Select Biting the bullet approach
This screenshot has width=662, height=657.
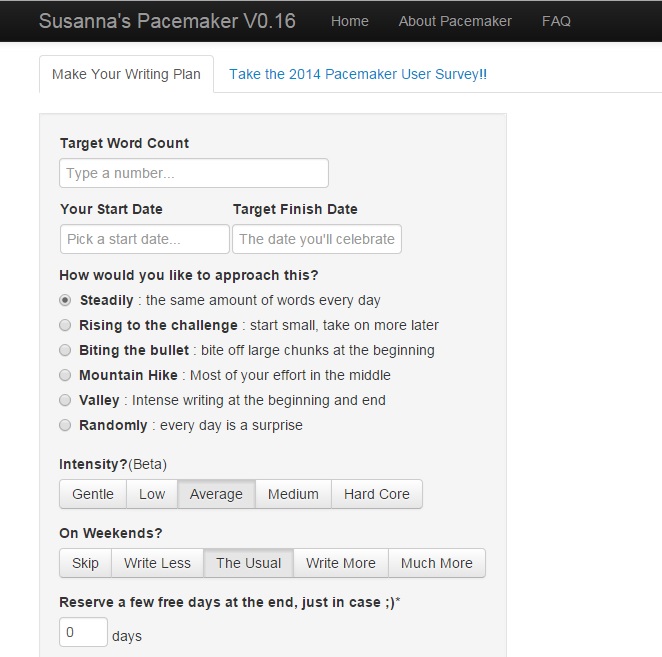[x=66, y=350]
